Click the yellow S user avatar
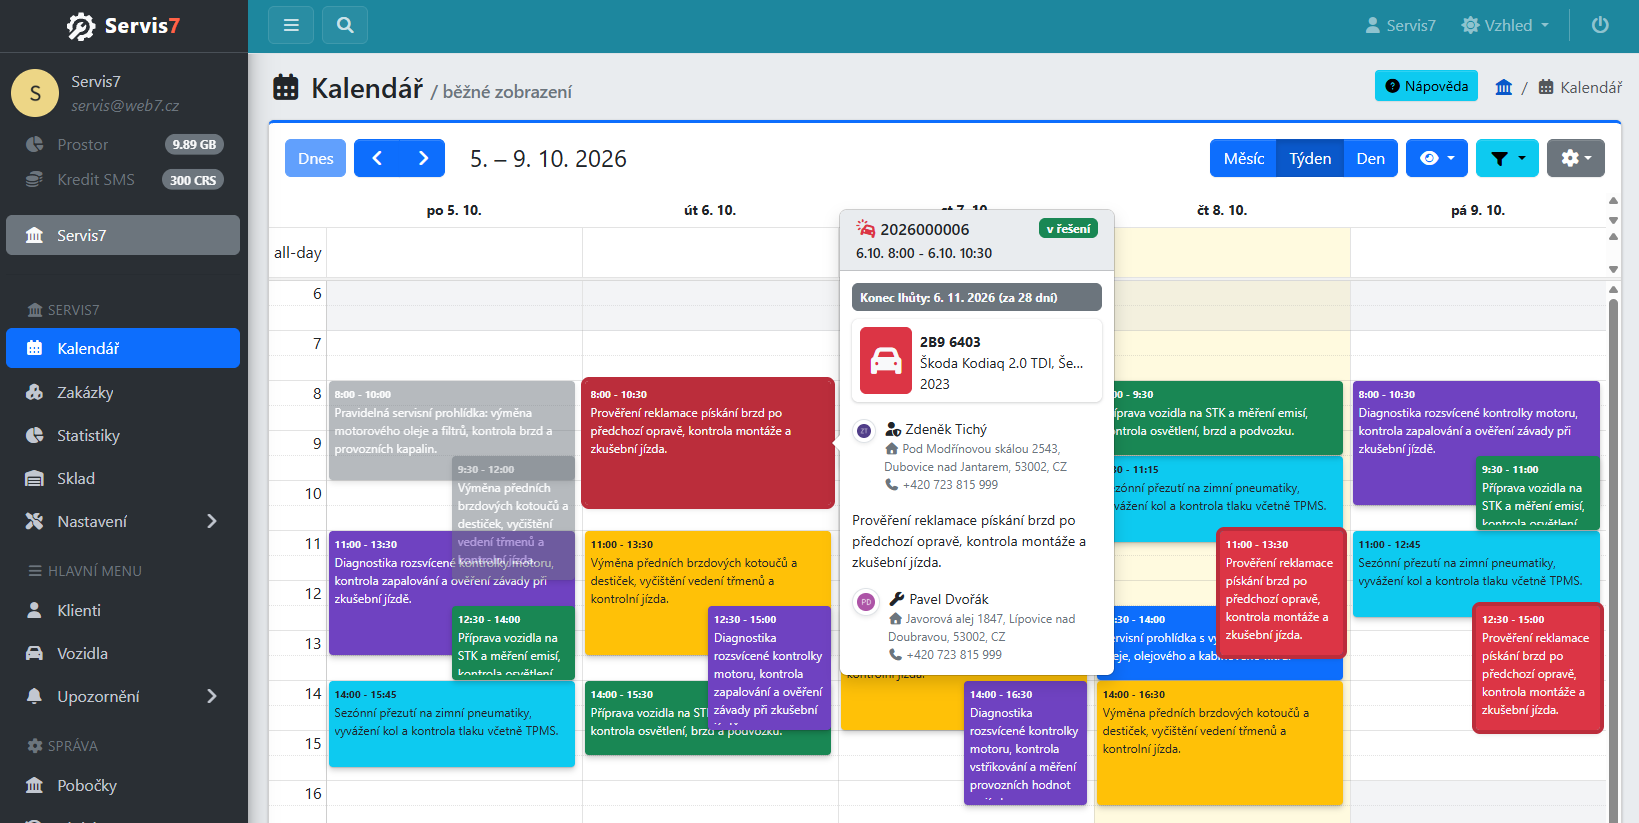The width and height of the screenshot is (1639, 823). tap(35, 93)
